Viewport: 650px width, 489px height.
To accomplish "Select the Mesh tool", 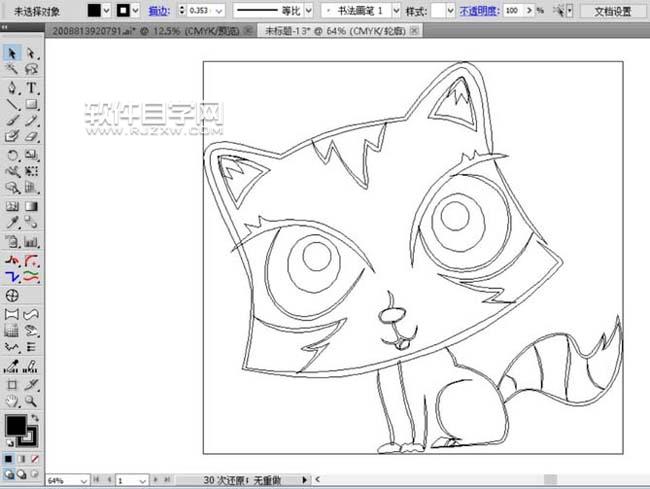I will pyautogui.click(x=12, y=206).
